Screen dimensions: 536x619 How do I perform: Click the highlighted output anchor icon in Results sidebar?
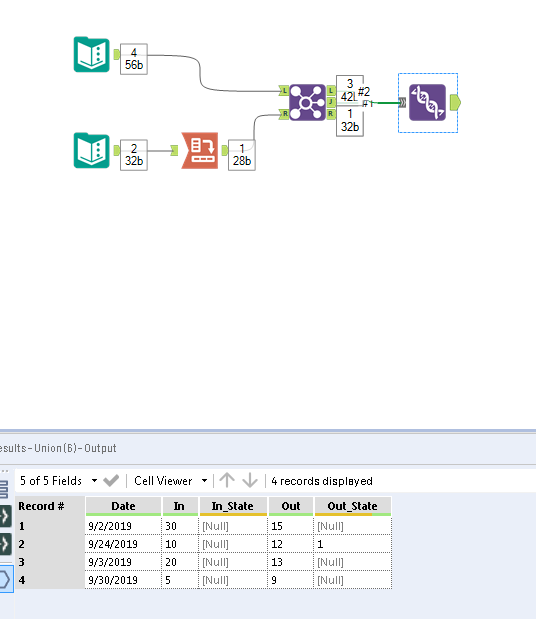tap(6, 579)
